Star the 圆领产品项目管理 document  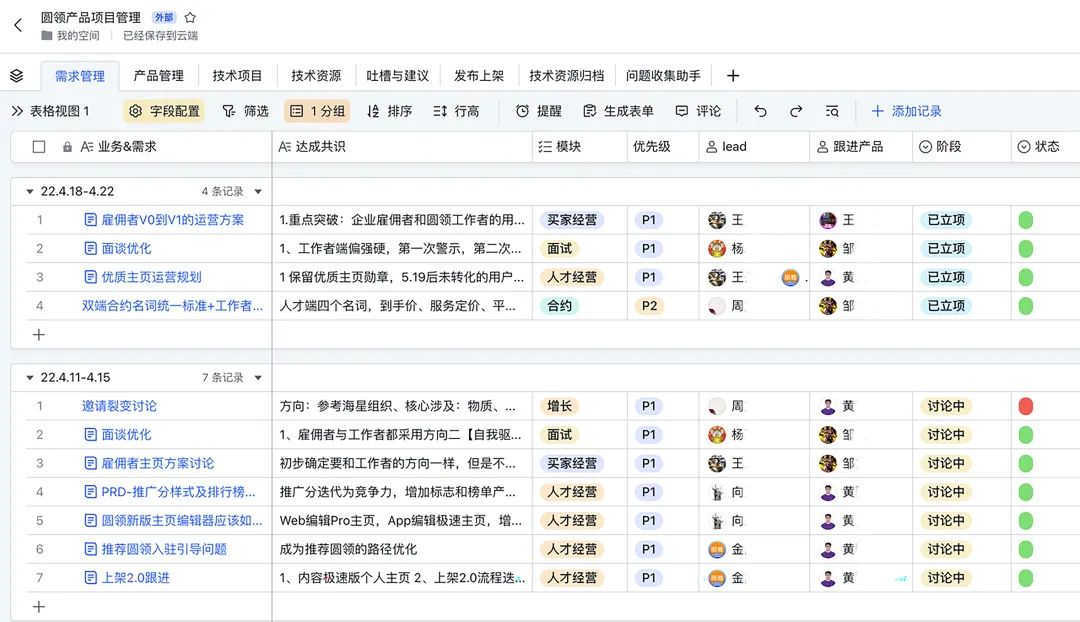pos(190,17)
